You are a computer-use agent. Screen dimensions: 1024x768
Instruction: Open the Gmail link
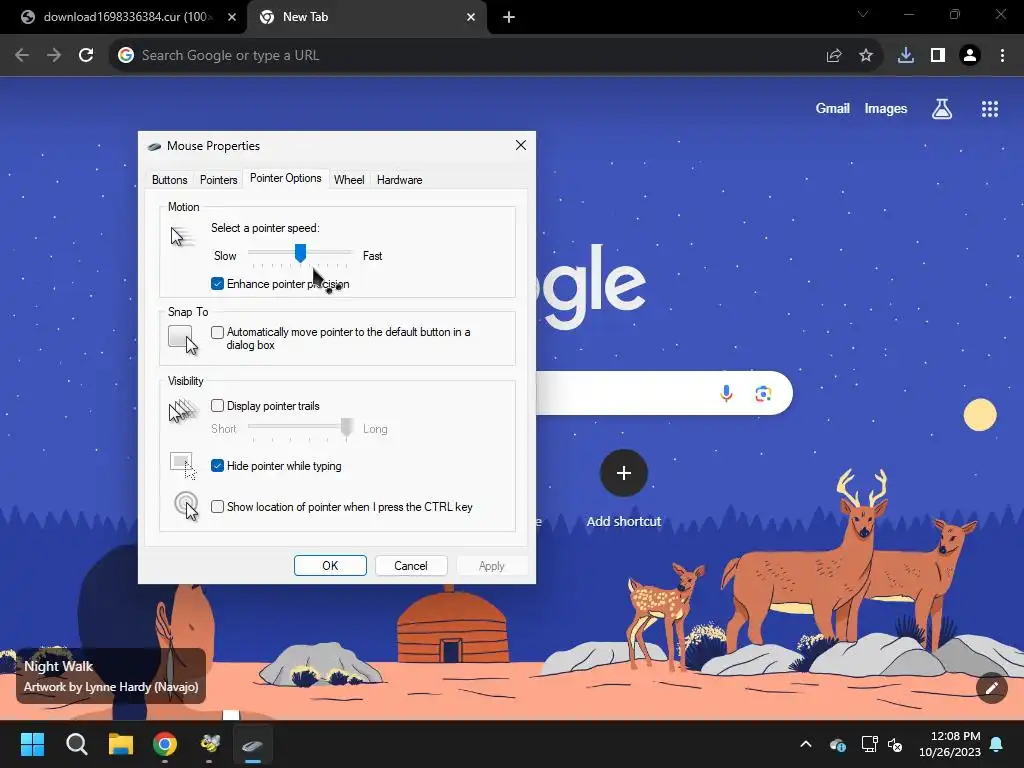833,108
